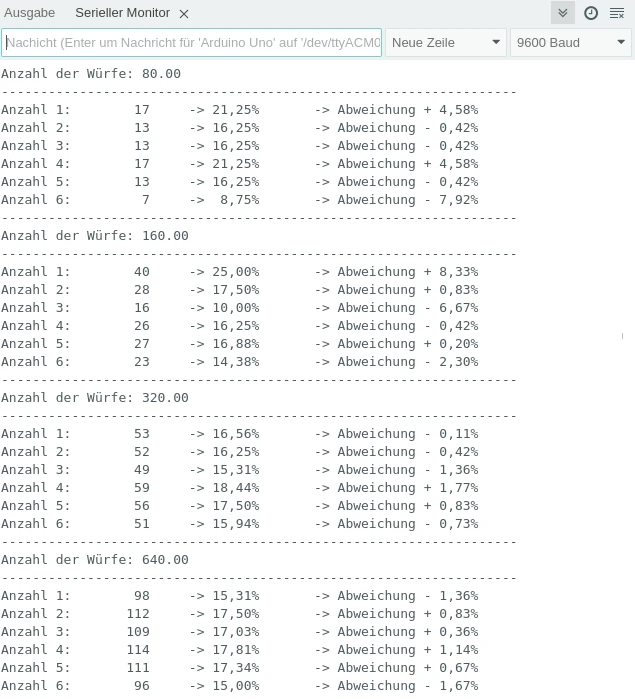Click the 'Anzahl der Würfe: 320.00' line
635x699 pixels.
(x=95, y=398)
